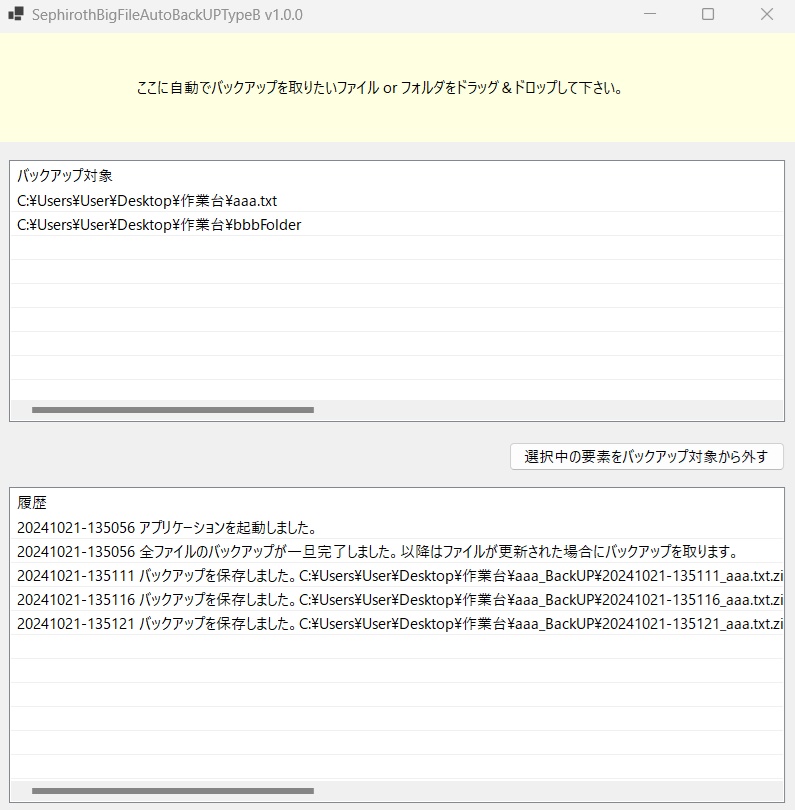
Task: Click the history list horizontal scrollbar
Action: click(x=173, y=791)
